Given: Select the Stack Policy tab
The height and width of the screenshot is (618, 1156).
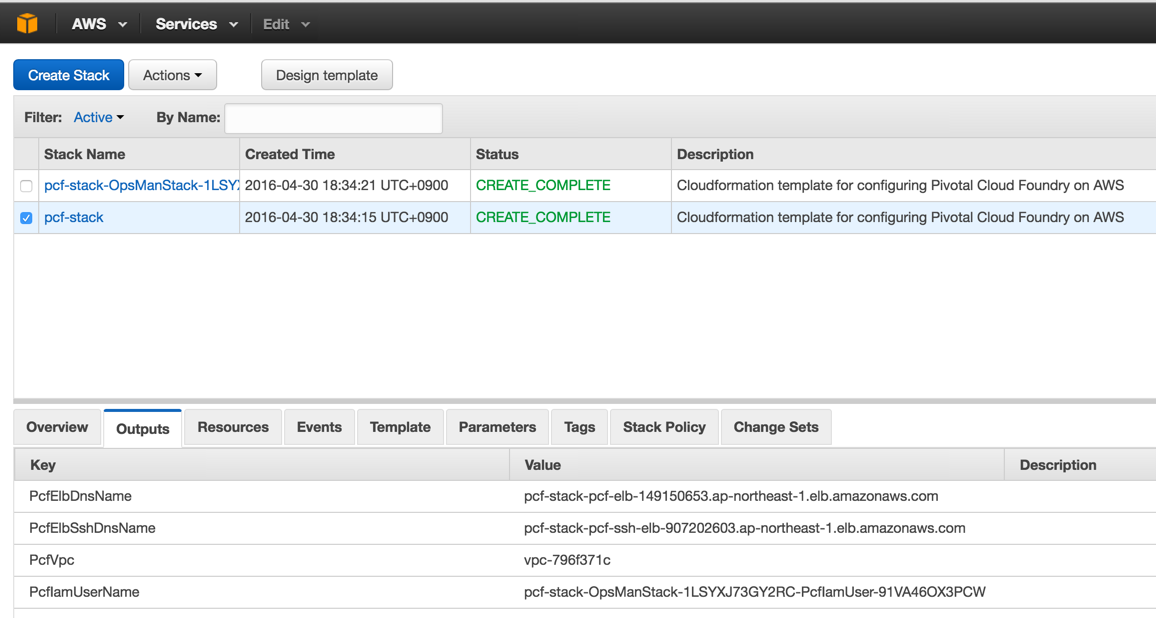Looking at the screenshot, I should [664, 427].
